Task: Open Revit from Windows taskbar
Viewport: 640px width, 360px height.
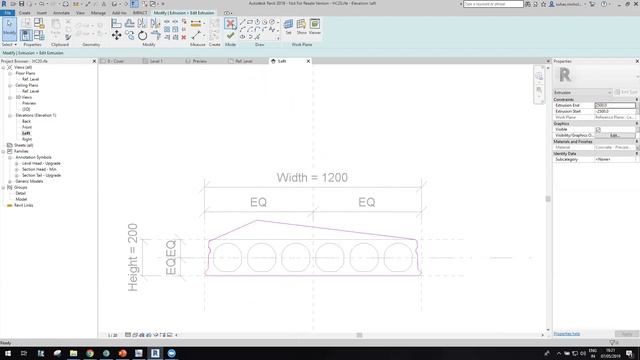Action: (x=155, y=353)
